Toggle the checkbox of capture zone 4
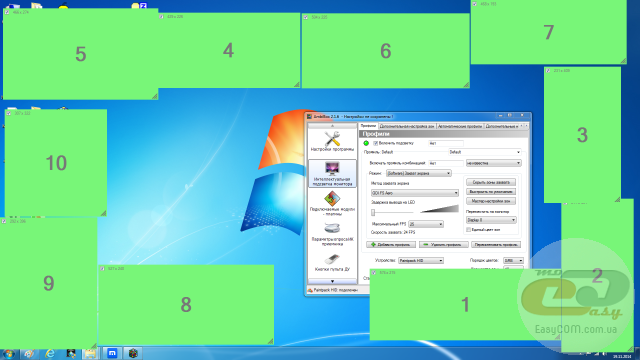640x360 pixels. [162, 17]
